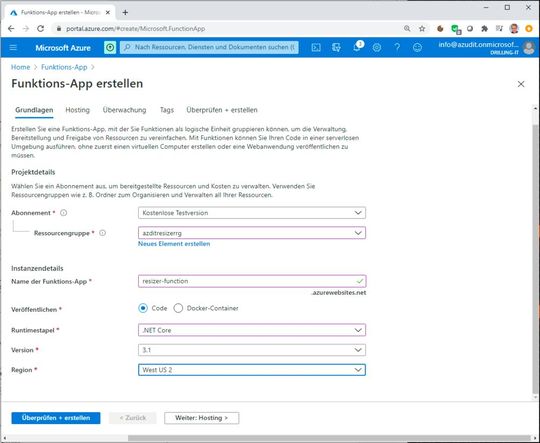
Task: Select the Grundlagen tab
Action: tap(34, 110)
